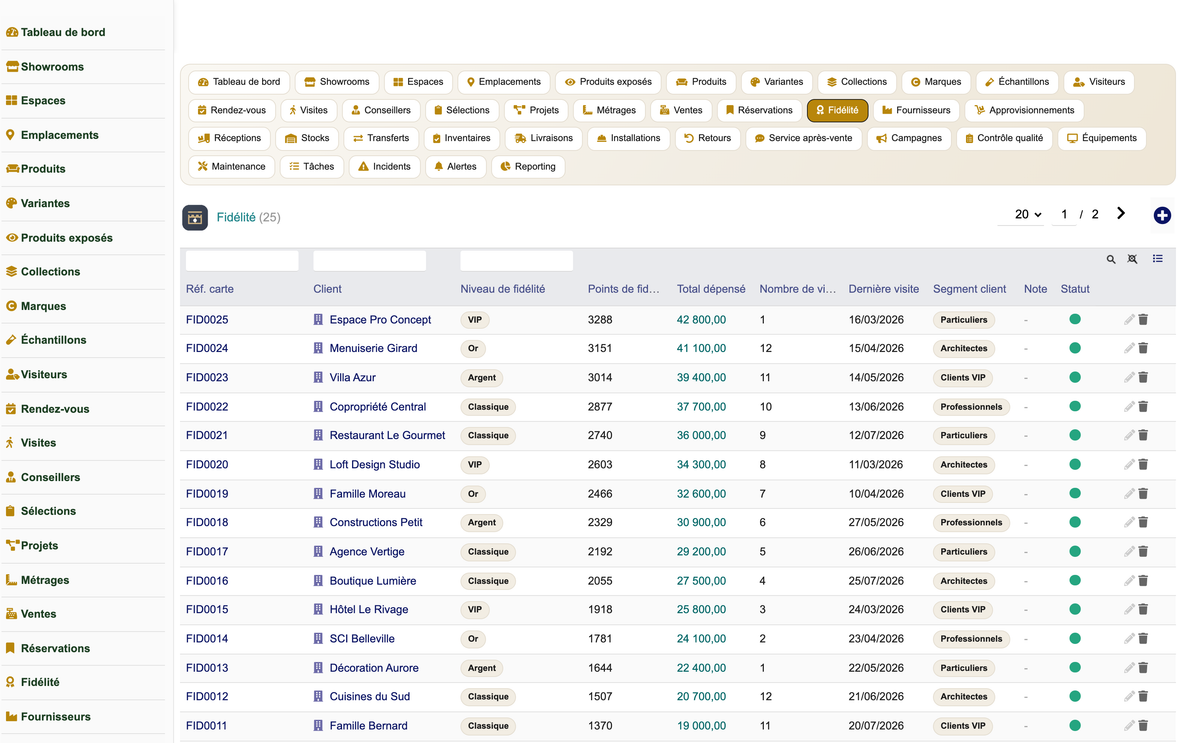Click total dépensé value 41 100,00
Image resolution: width=1200 pixels, height=743 pixels.
[x=701, y=349]
